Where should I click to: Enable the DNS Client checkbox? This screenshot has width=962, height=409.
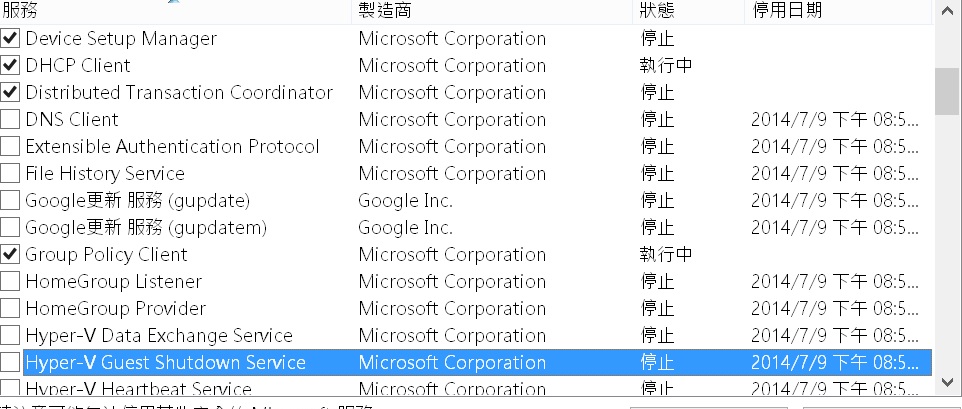click(10, 120)
